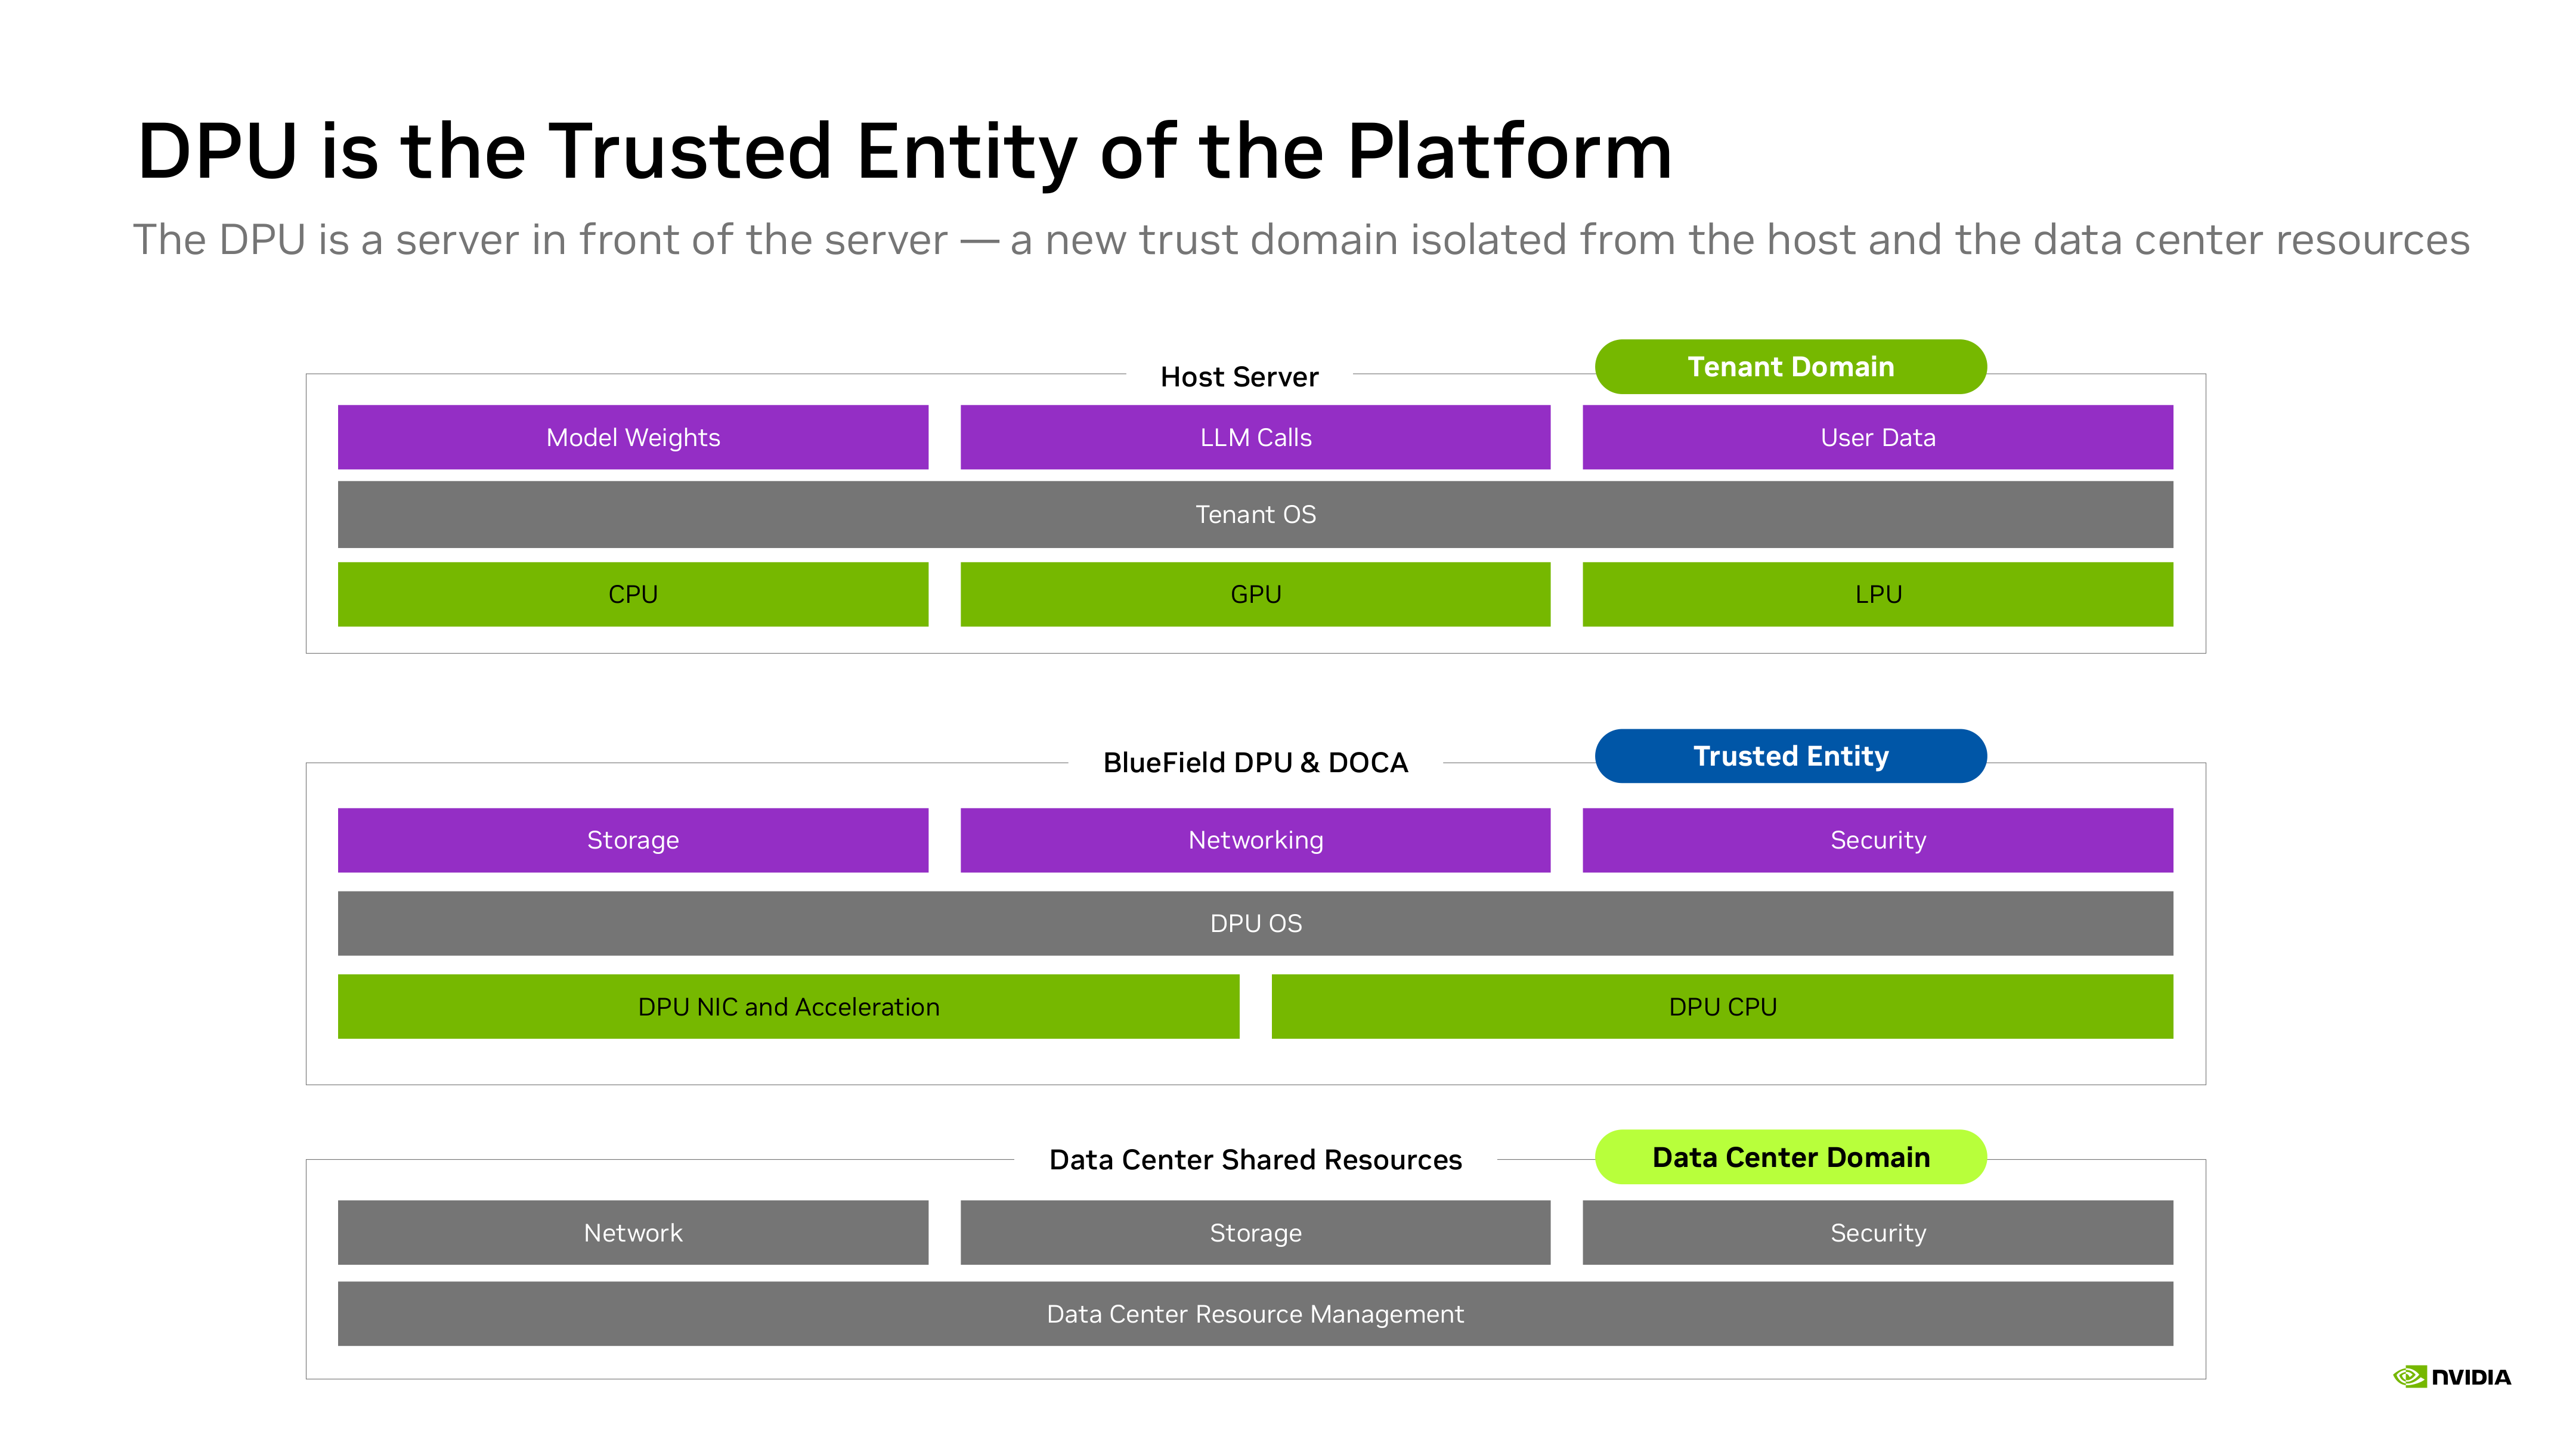Select the Trusted Entity badge
Screen dimensions: 2576x1449
tap(1790, 756)
